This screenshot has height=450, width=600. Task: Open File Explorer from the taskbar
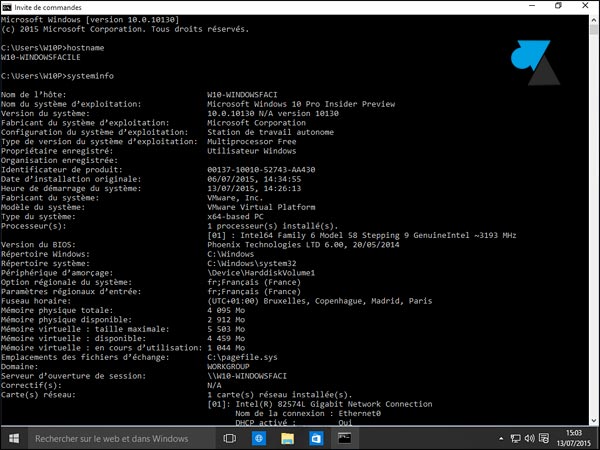287,439
